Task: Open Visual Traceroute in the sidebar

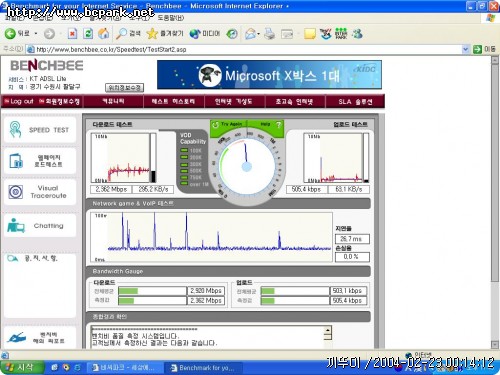Action: tap(40, 192)
